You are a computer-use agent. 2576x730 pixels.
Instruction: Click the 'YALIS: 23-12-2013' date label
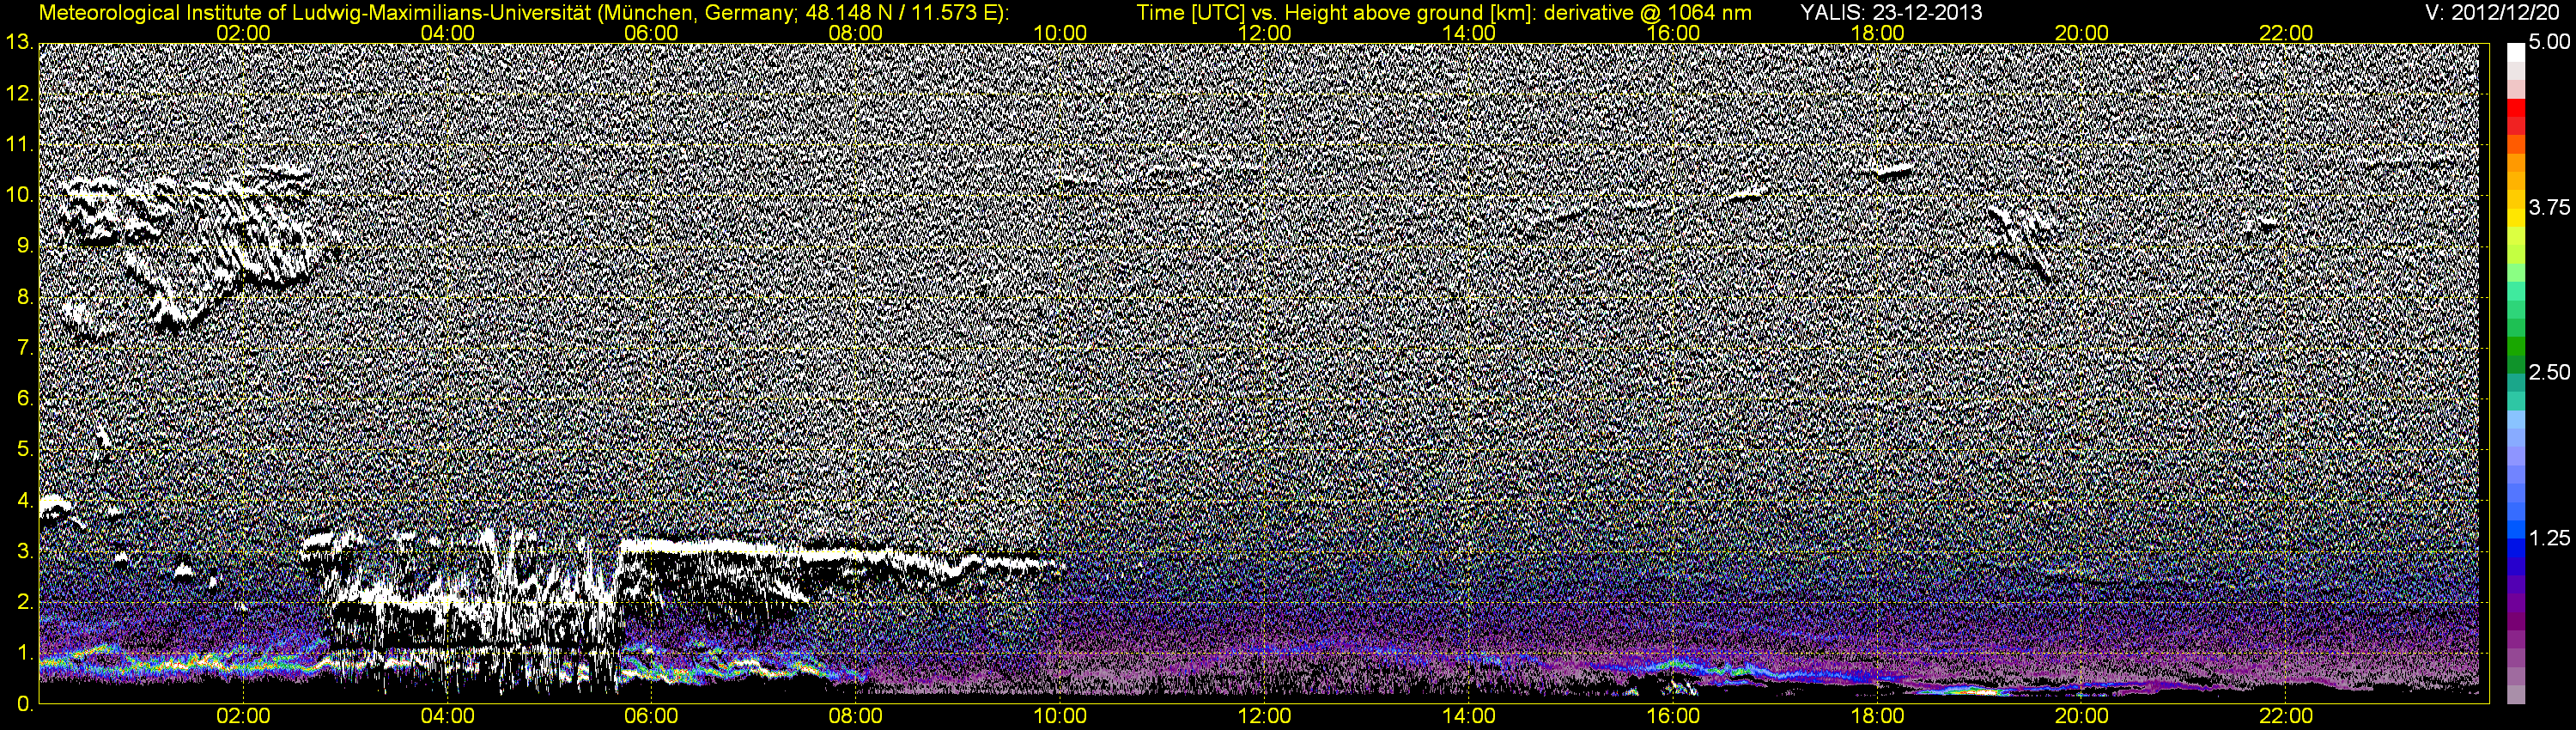coord(1892,13)
